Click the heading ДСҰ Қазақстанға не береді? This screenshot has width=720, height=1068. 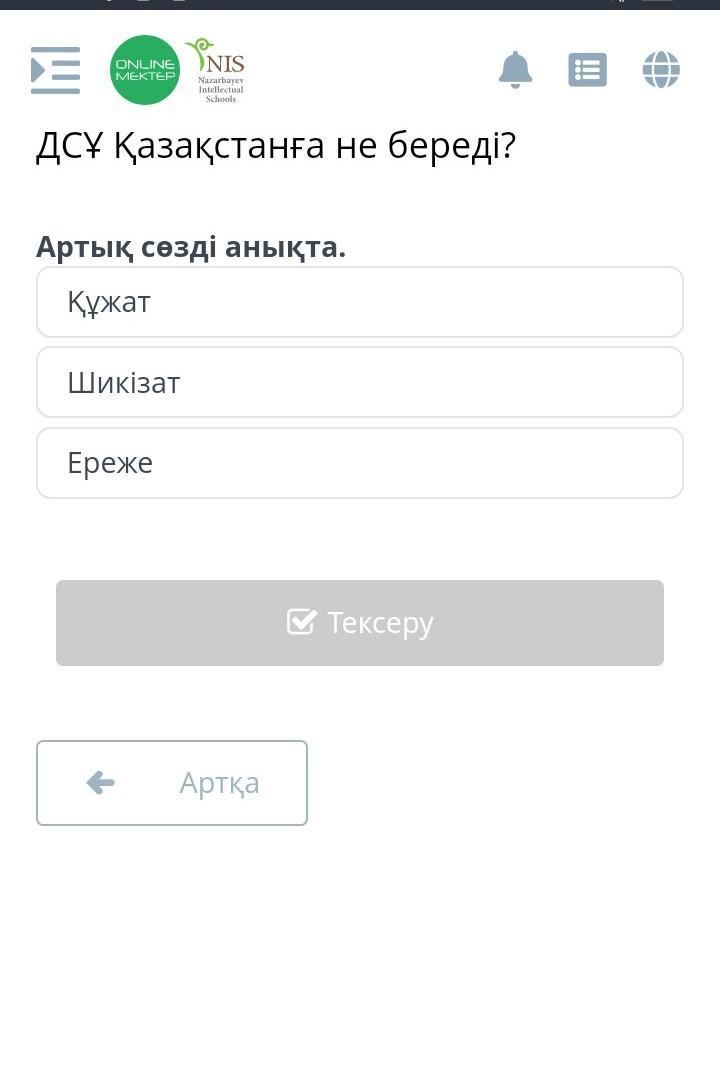[x=276, y=146]
